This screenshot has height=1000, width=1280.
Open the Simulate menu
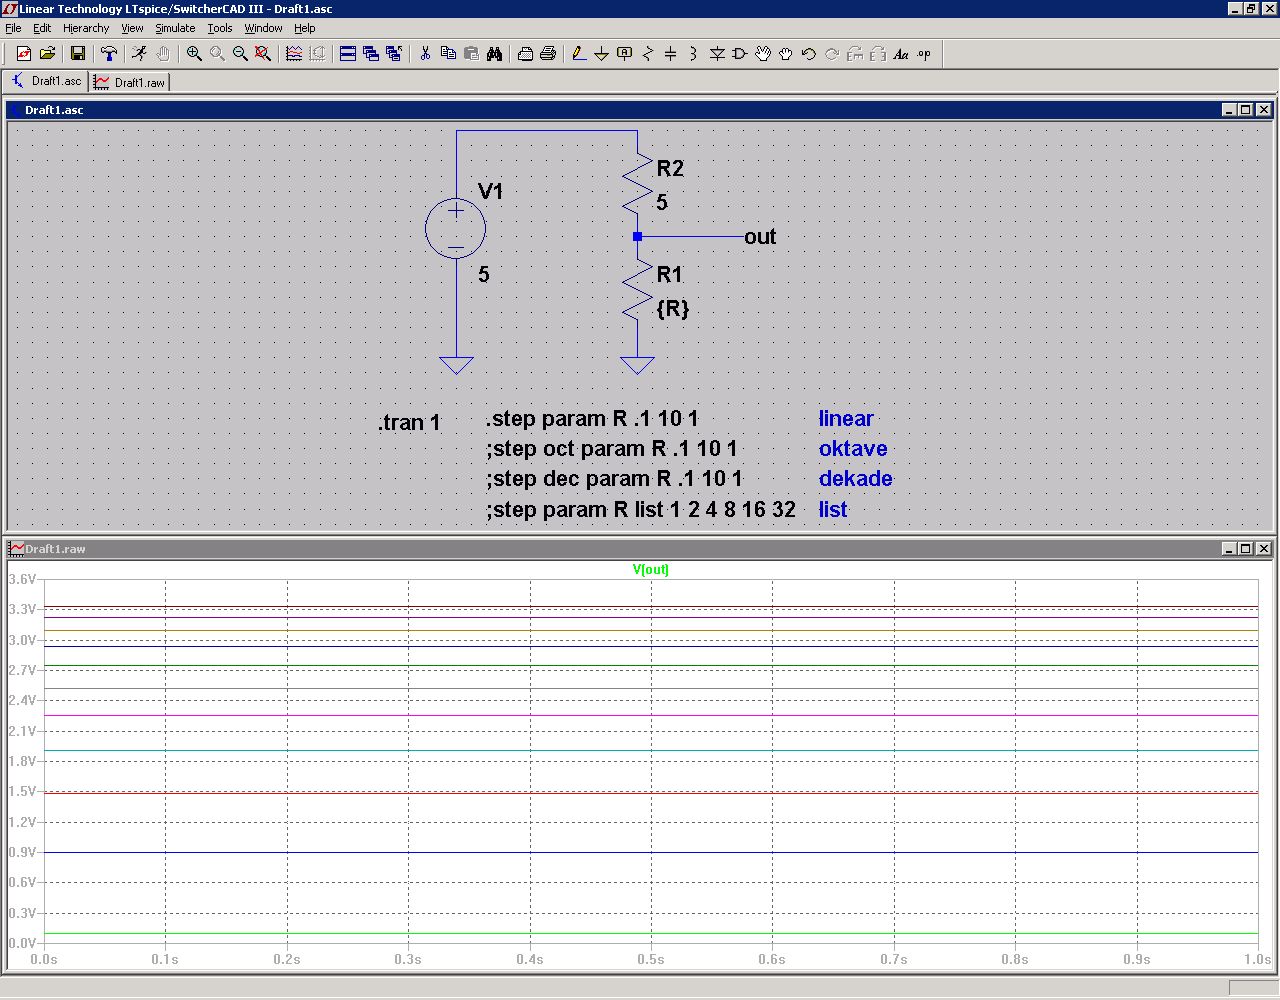click(175, 28)
